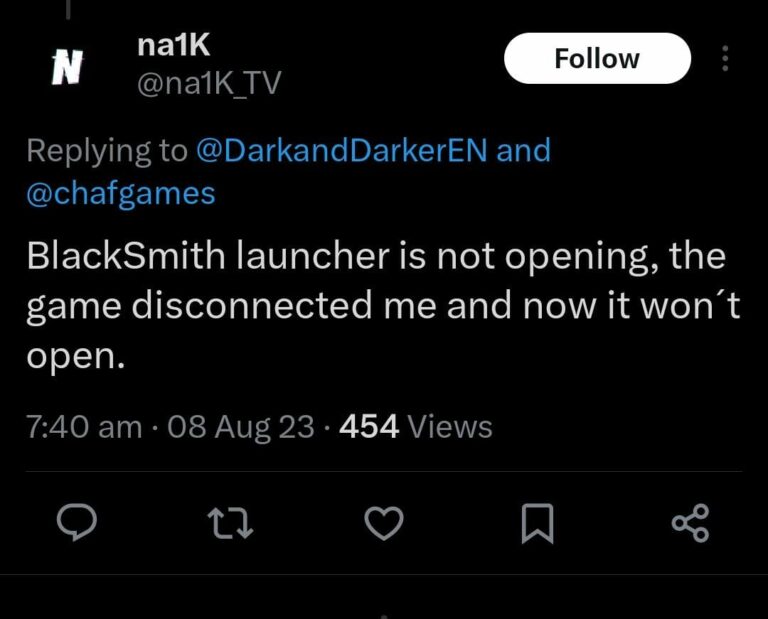Image resolution: width=768 pixels, height=619 pixels.
Task: Click the Views label text
Action: (x=451, y=427)
